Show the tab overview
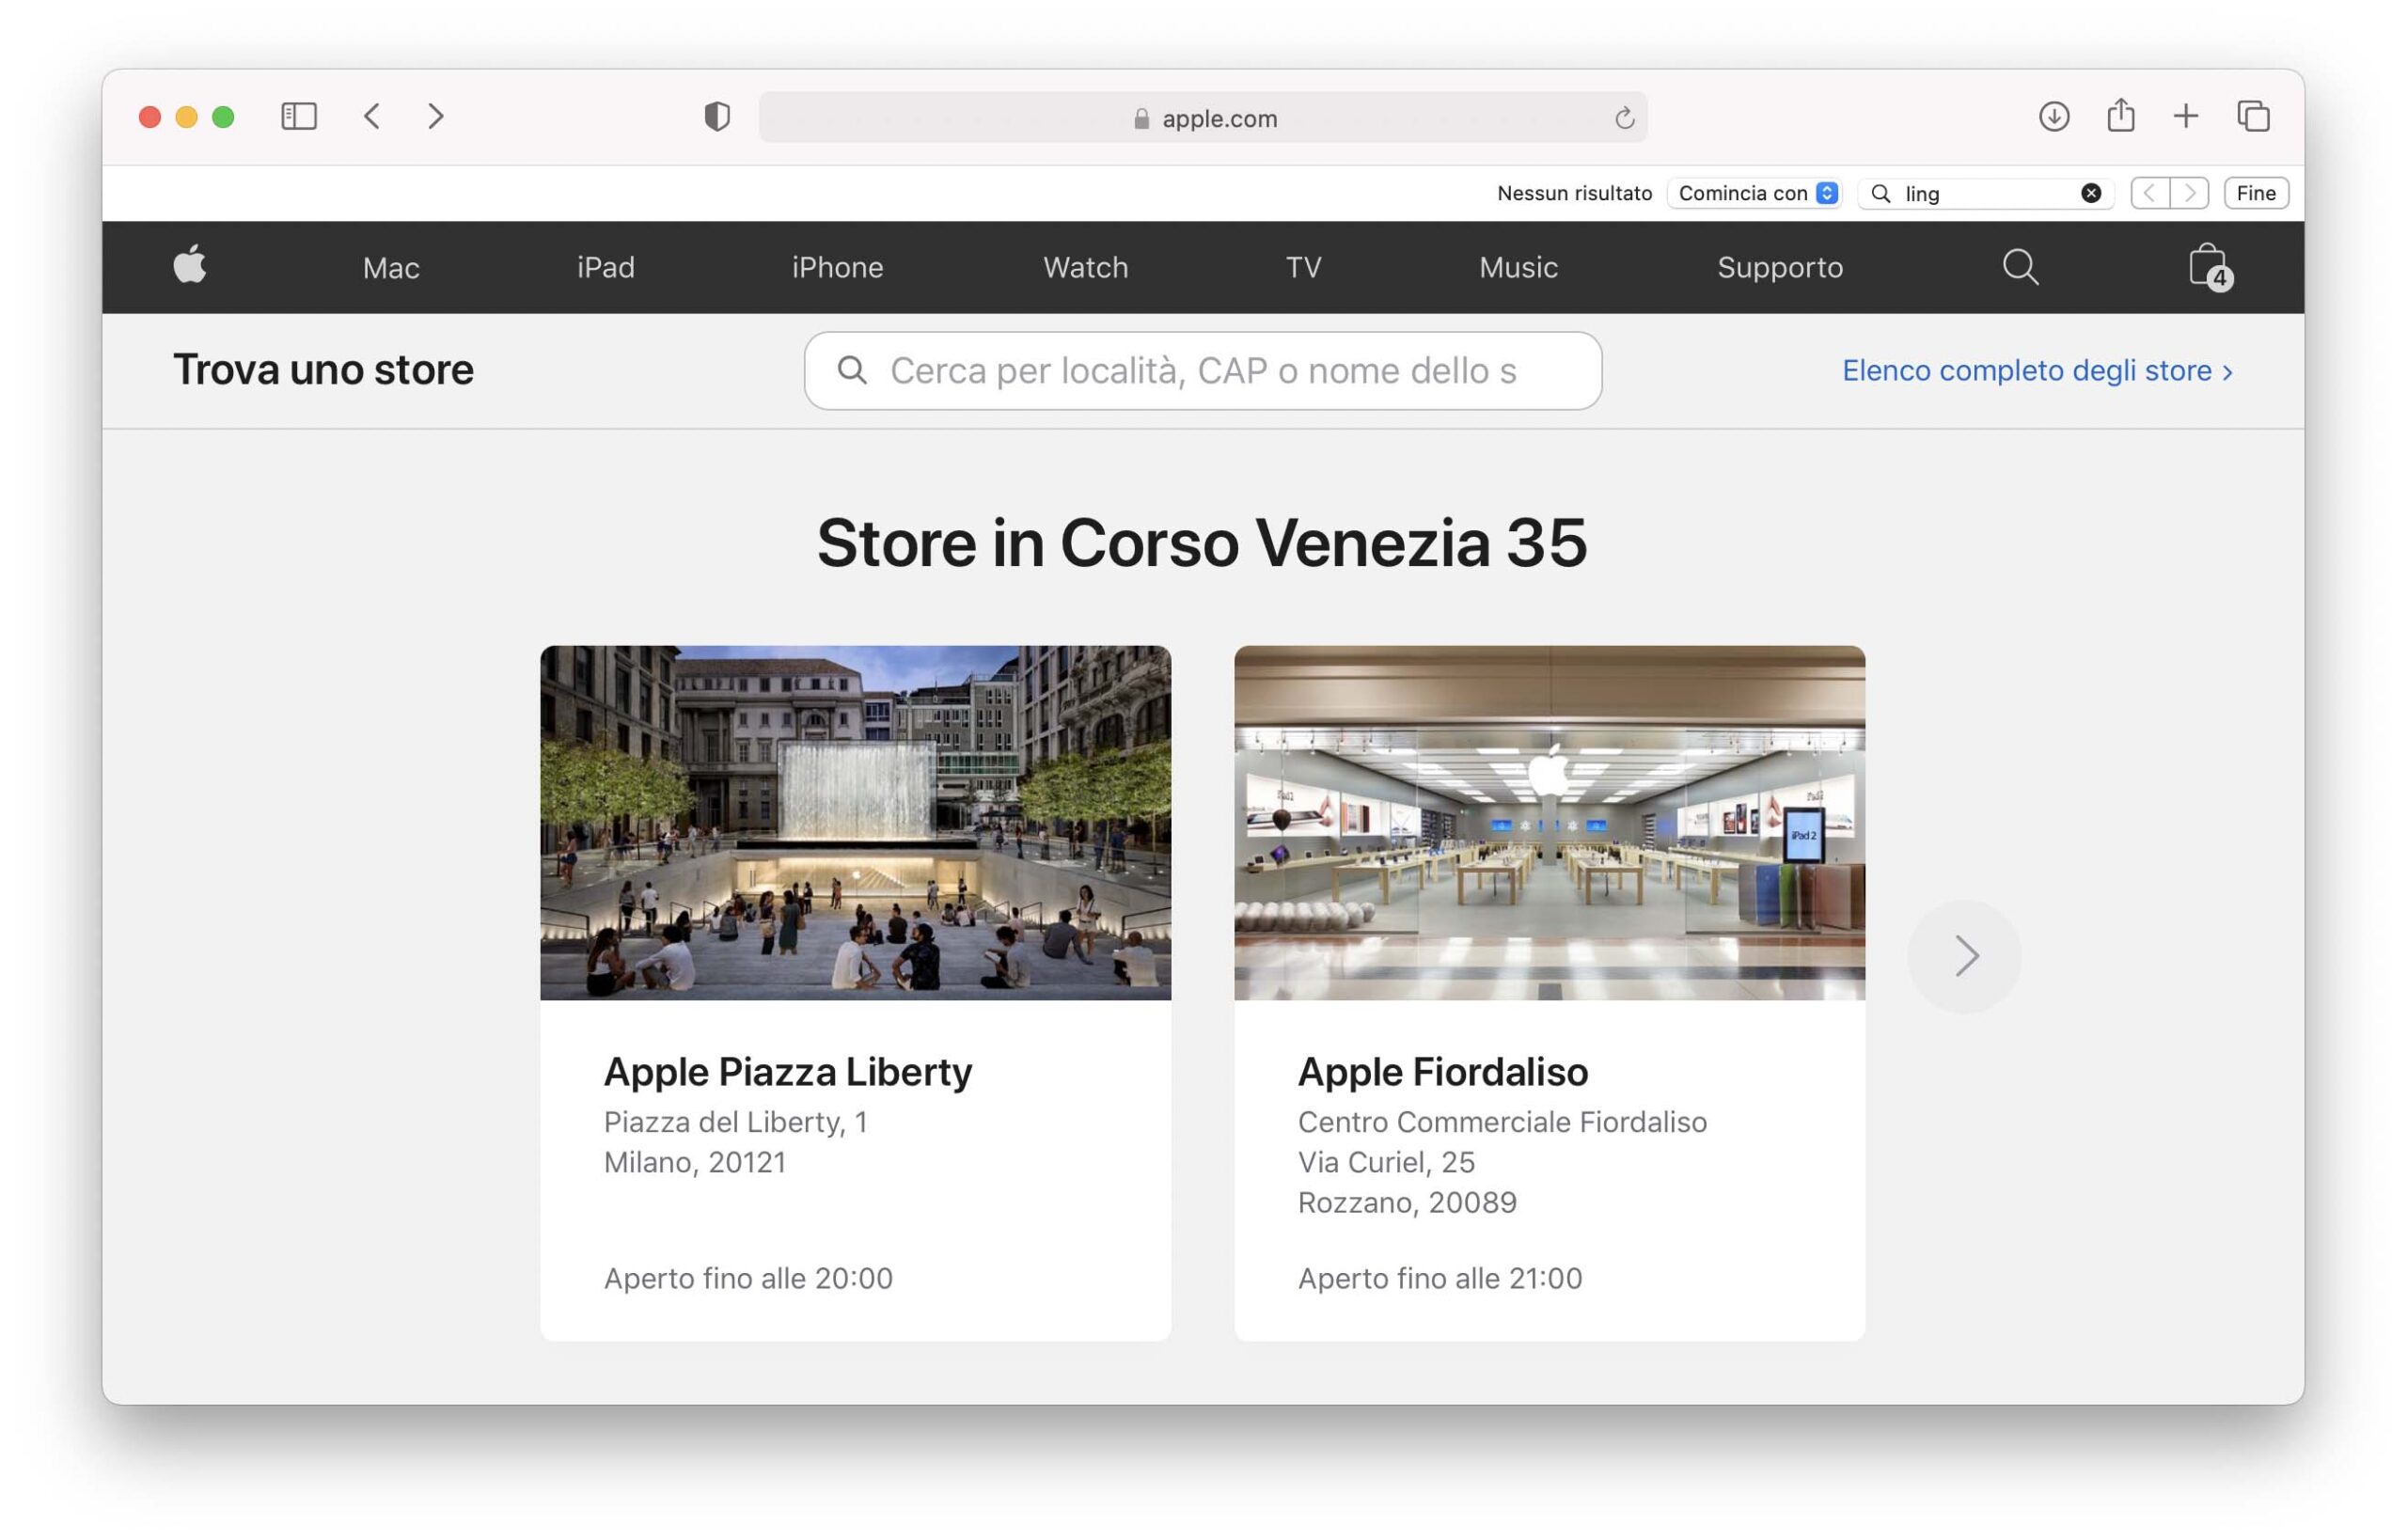Viewport: 2407px width, 1540px height. pyautogui.click(x=2253, y=117)
